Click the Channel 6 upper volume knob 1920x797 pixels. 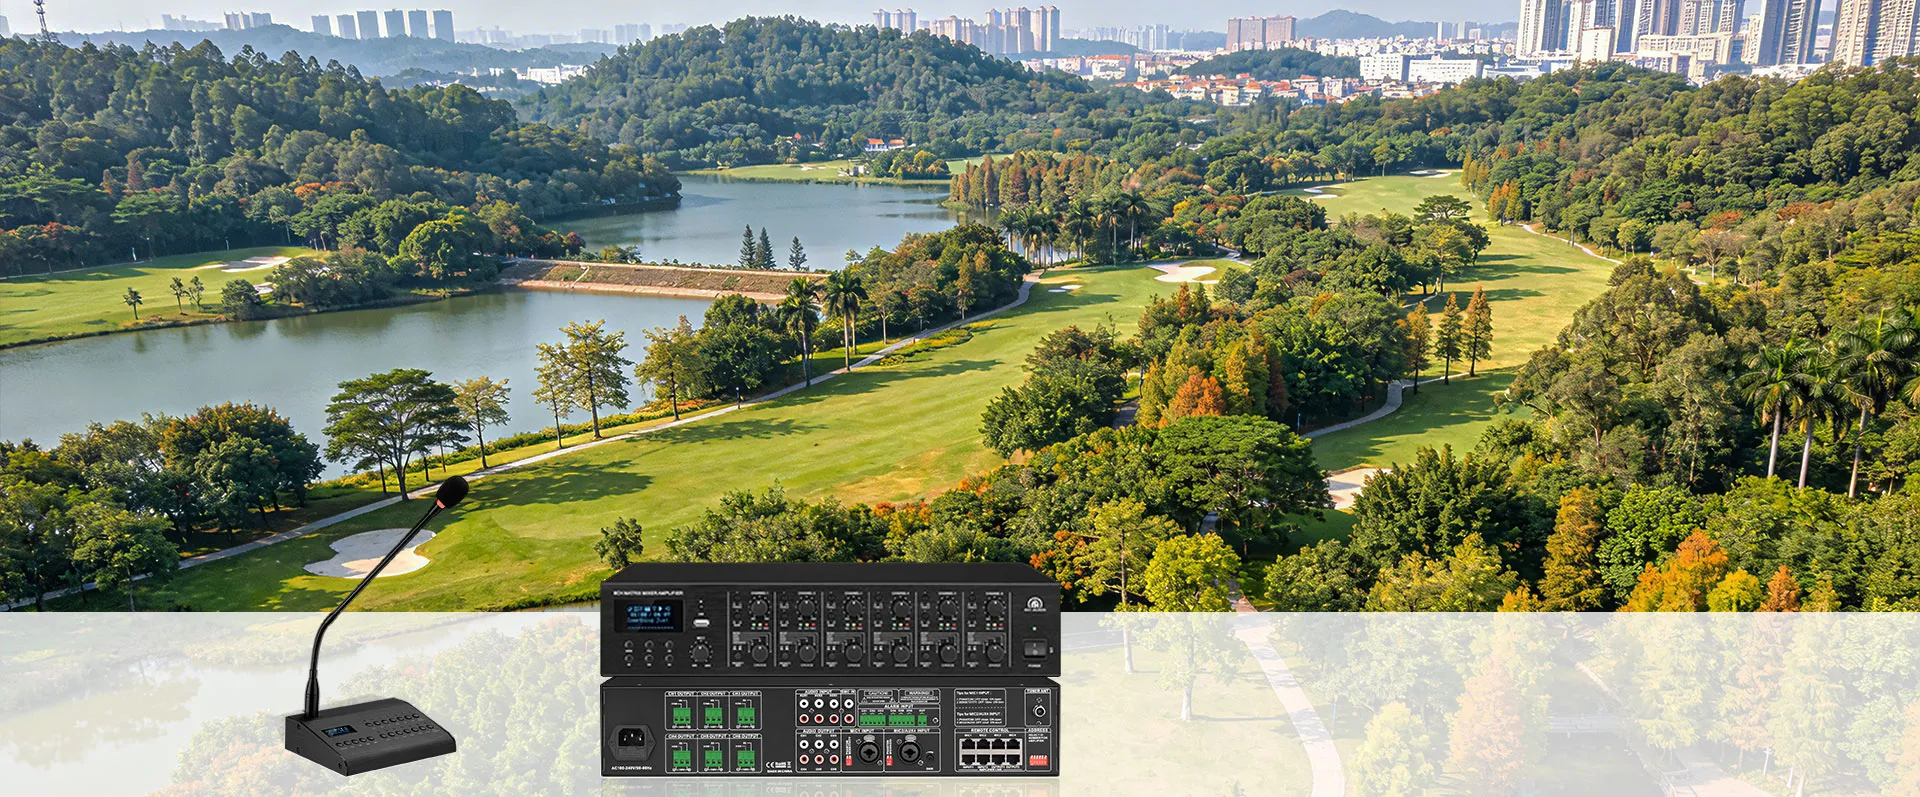pyautogui.click(x=993, y=607)
